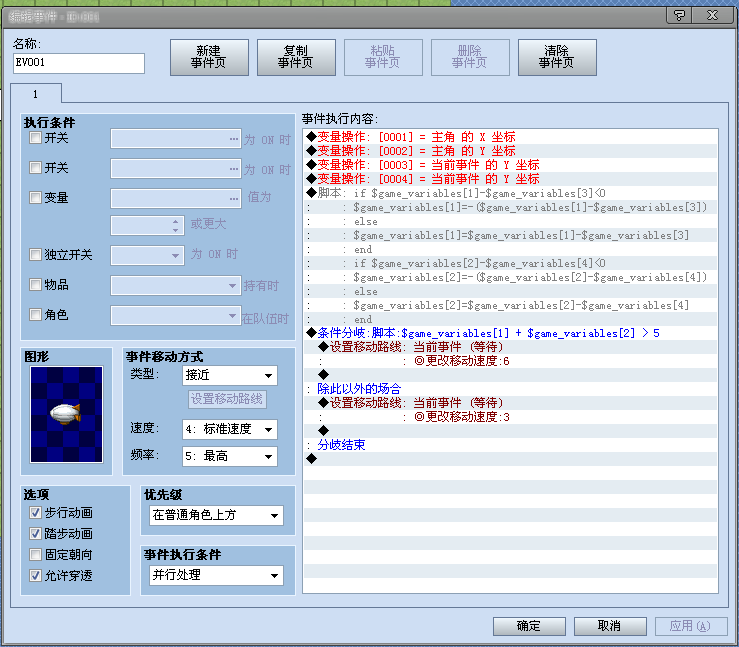Select command 变量操作 [0004] 当前事件 Y 坐标
739x647 pixels.
[510, 179]
